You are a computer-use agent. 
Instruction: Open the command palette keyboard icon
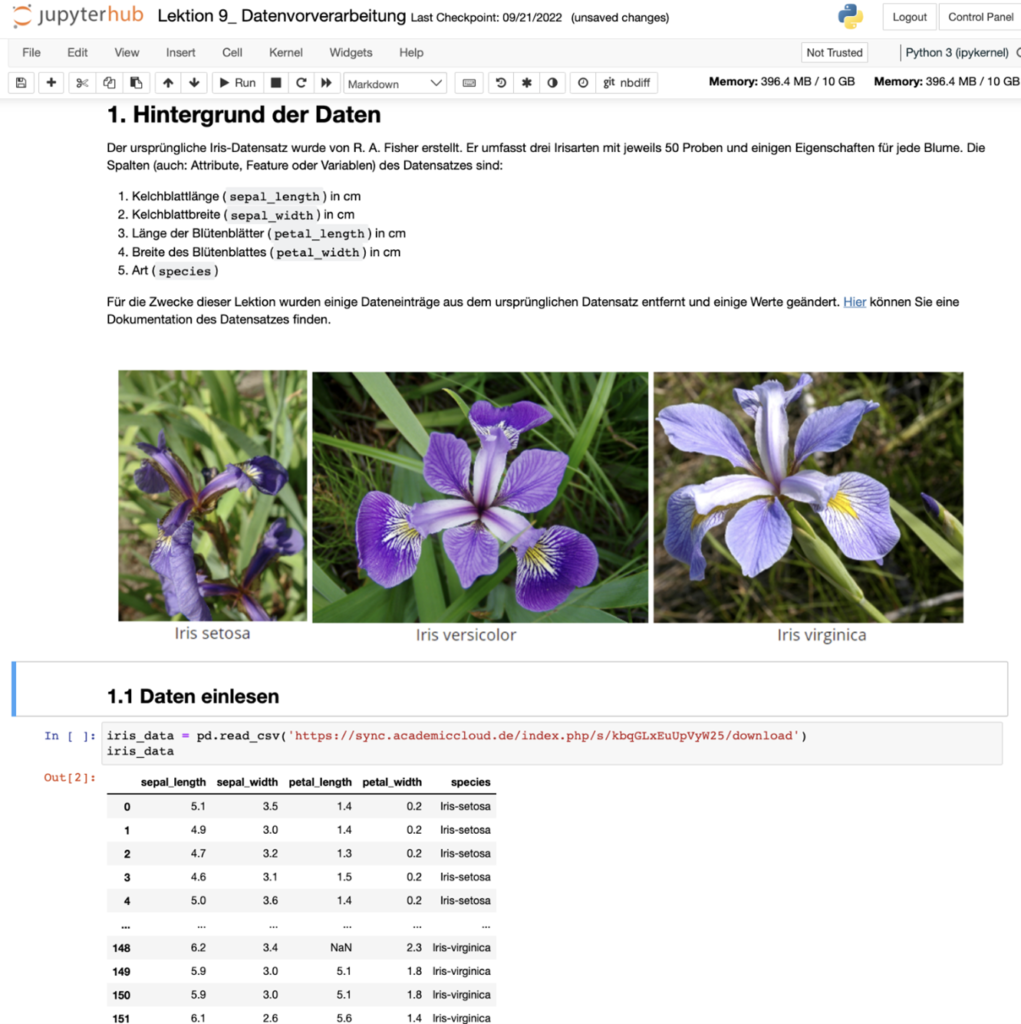(x=469, y=83)
